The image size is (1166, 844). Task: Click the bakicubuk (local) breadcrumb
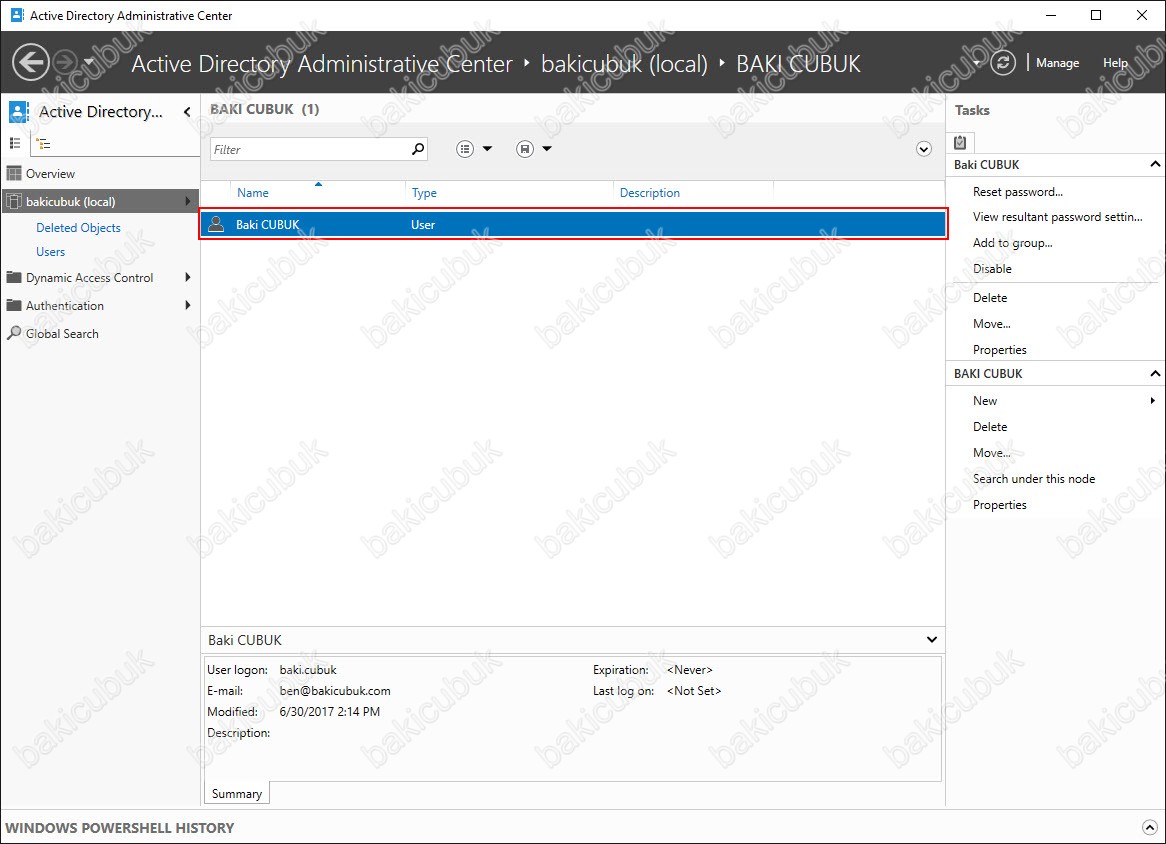point(625,64)
